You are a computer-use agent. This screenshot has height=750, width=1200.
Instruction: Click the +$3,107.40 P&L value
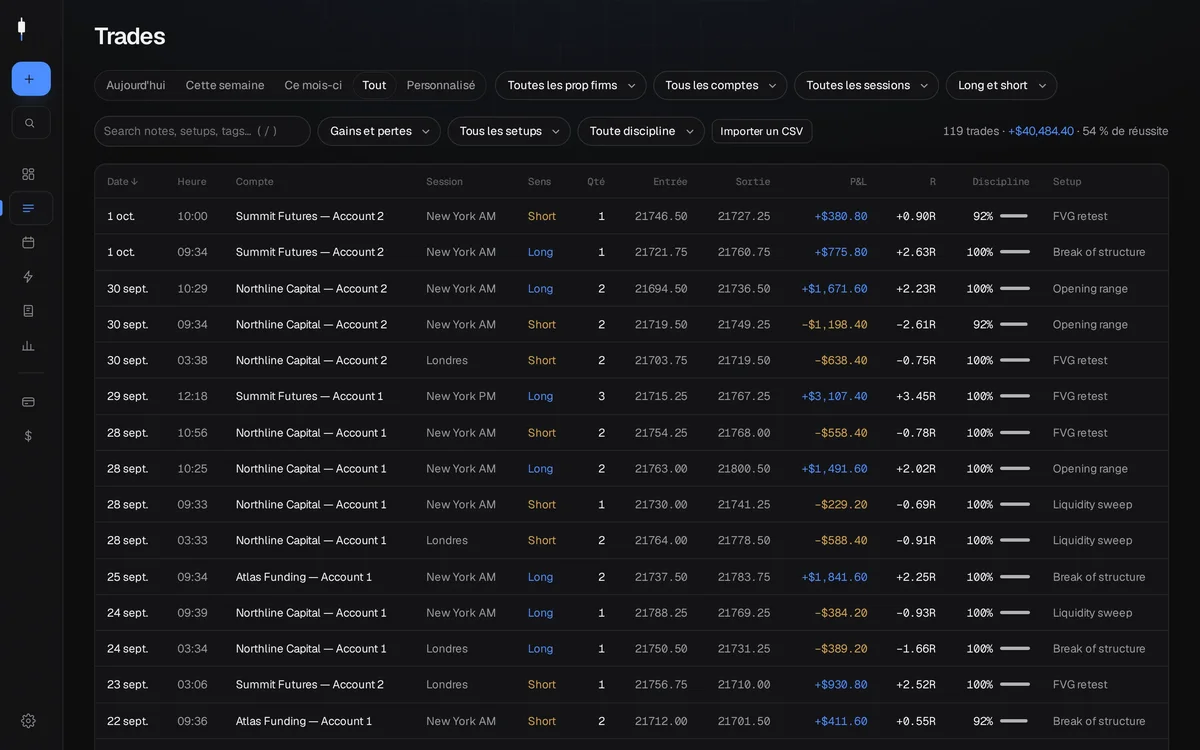[834, 396]
